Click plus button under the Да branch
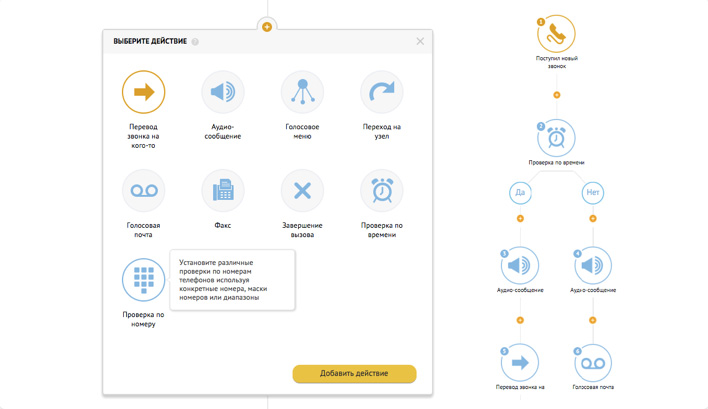This screenshot has height=409, width=708. coord(520,218)
